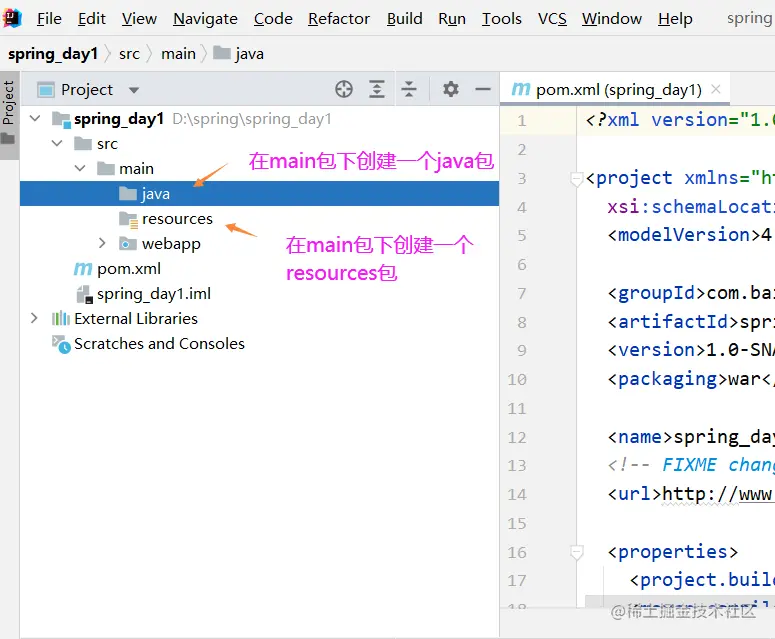Click spring_day1 in the breadcrumb bar
Image resolution: width=775 pixels, height=639 pixels.
point(53,53)
